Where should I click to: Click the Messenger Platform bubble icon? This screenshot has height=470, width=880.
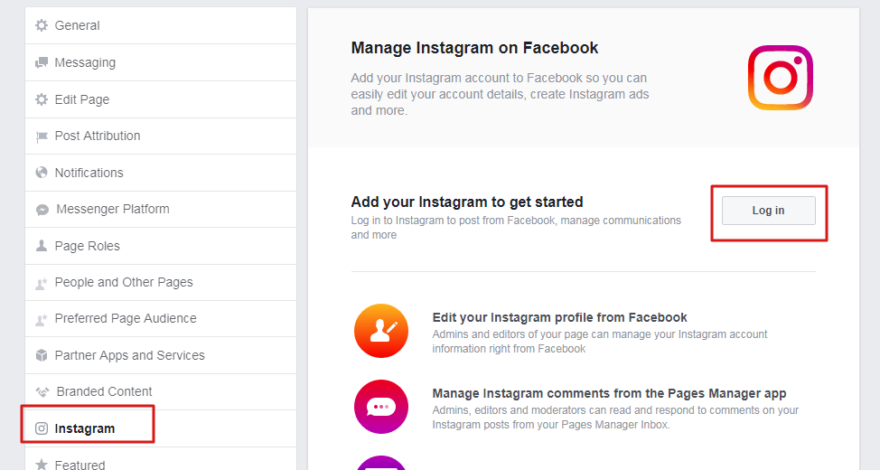[42, 209]
